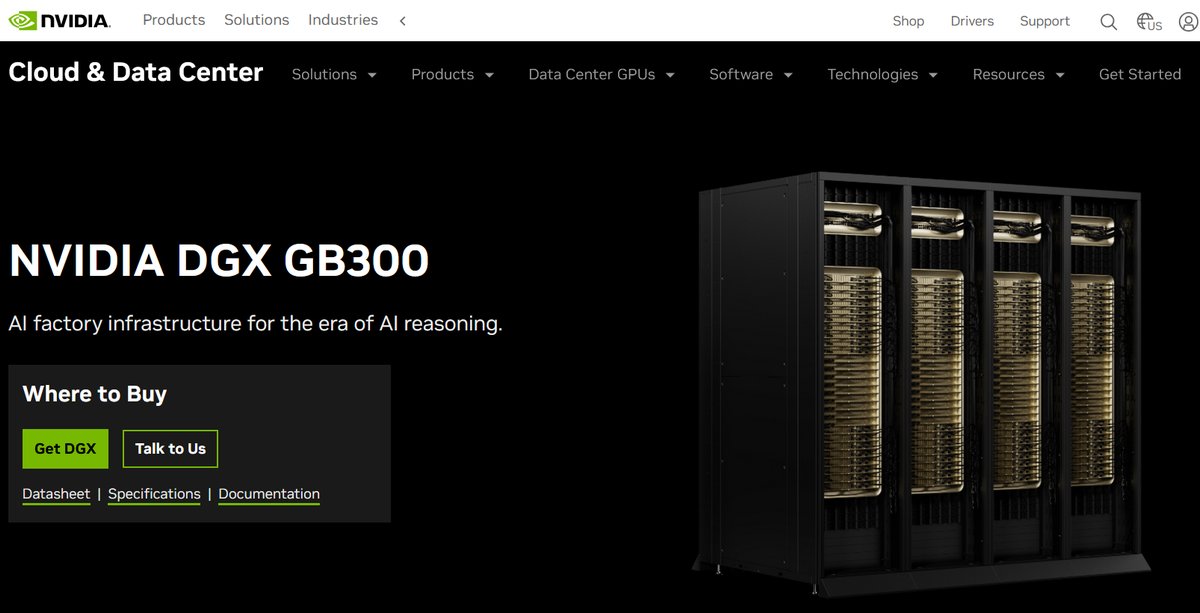
Task: Click the Talk to Us button
Action: (x=170, y=449)
